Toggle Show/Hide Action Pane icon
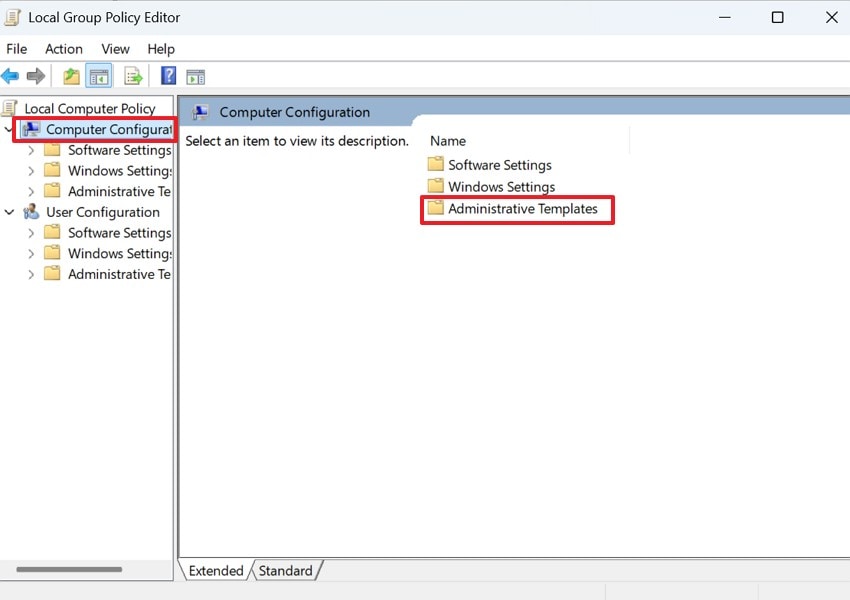This screenshot has height=600, width=850. 196,77
